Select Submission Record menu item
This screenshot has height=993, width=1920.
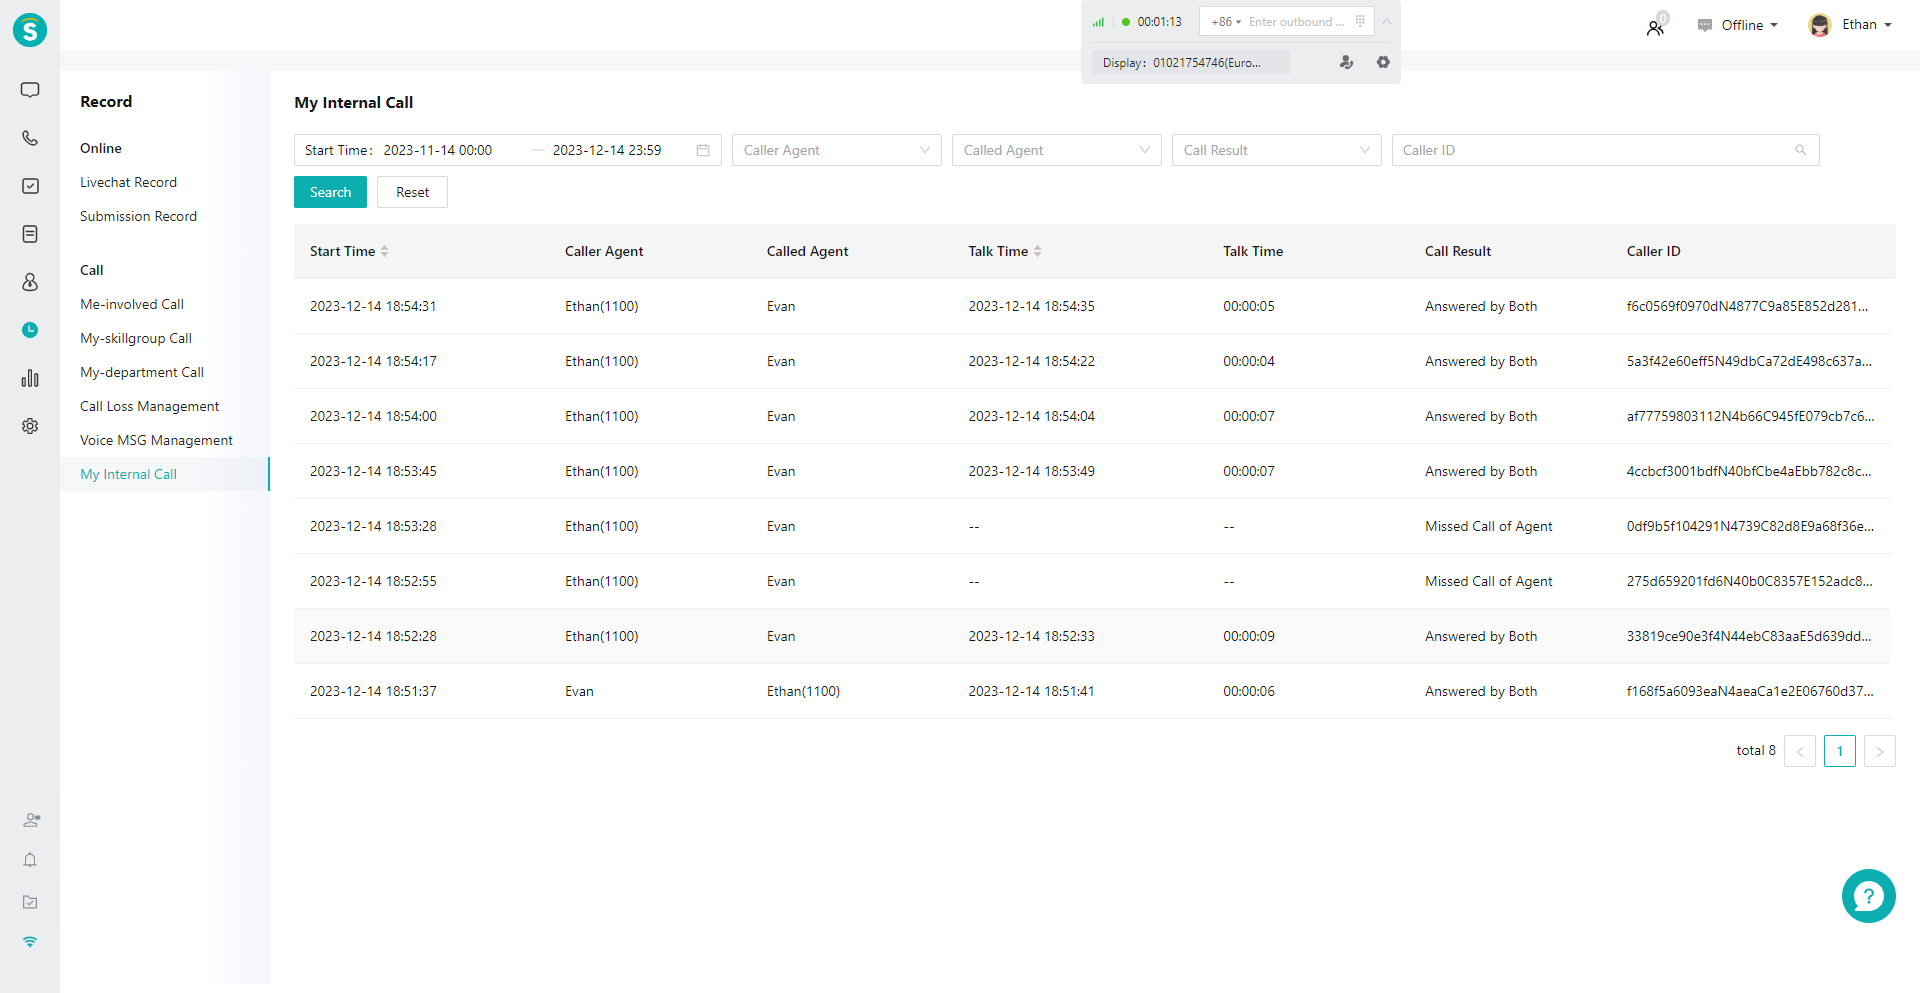point(138,216)
